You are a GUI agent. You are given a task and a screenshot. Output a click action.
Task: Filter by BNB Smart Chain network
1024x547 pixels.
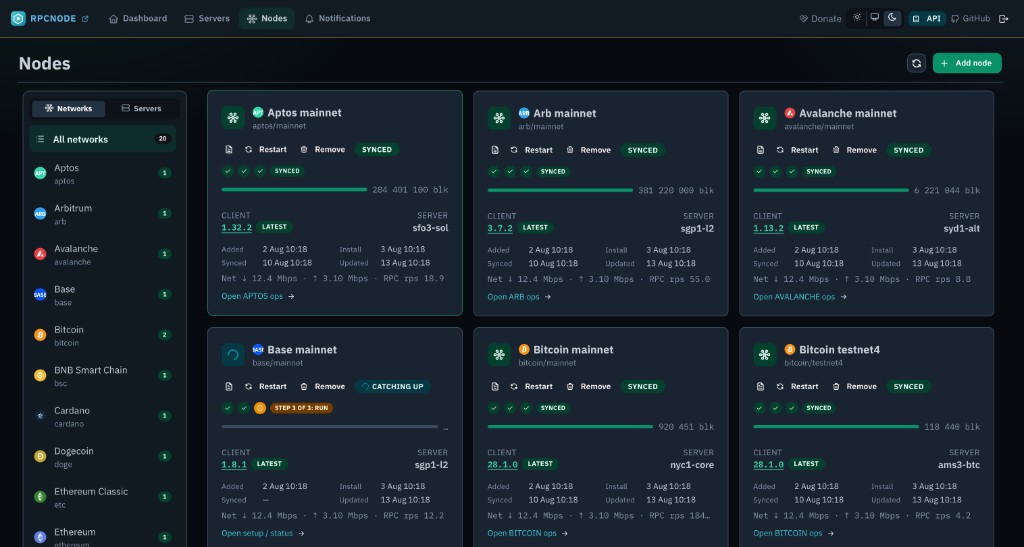point(103,376)
